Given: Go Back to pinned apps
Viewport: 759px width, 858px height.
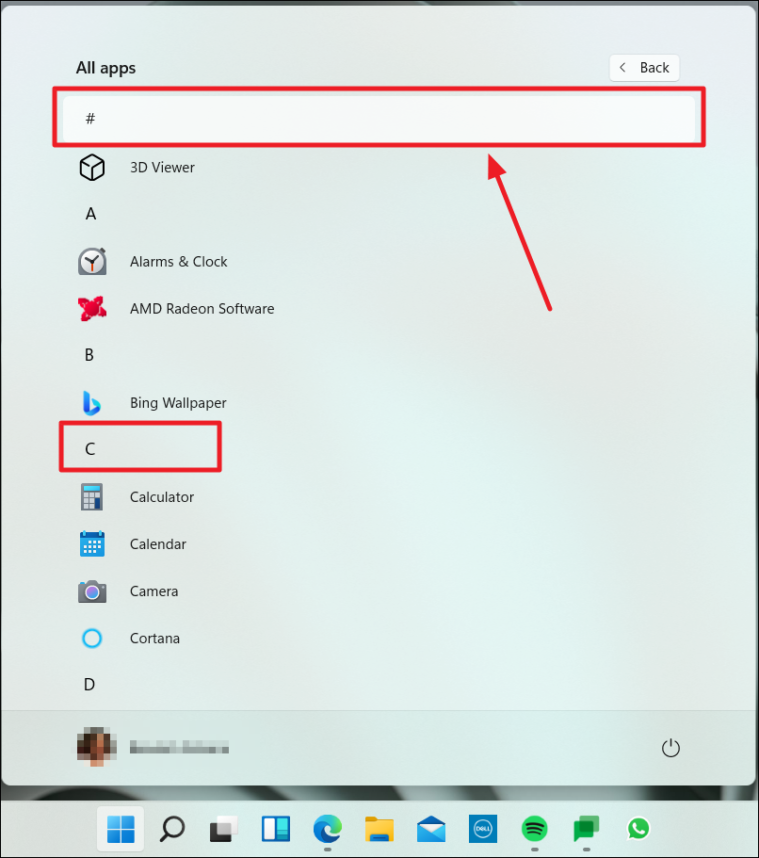Looking at the screenshot, I should (x=644, y=68).
